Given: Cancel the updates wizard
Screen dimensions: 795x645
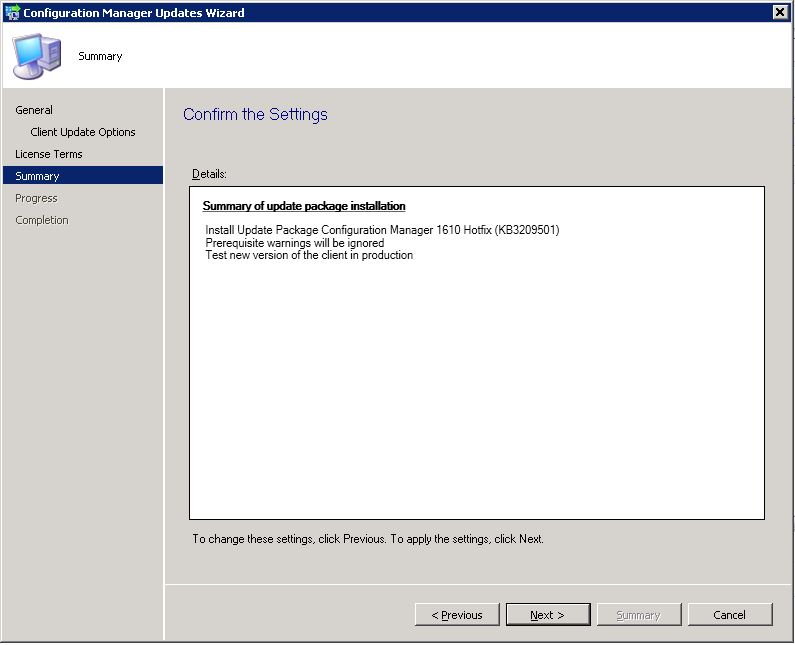Looking at the screenshot, I should click(730, 615).
